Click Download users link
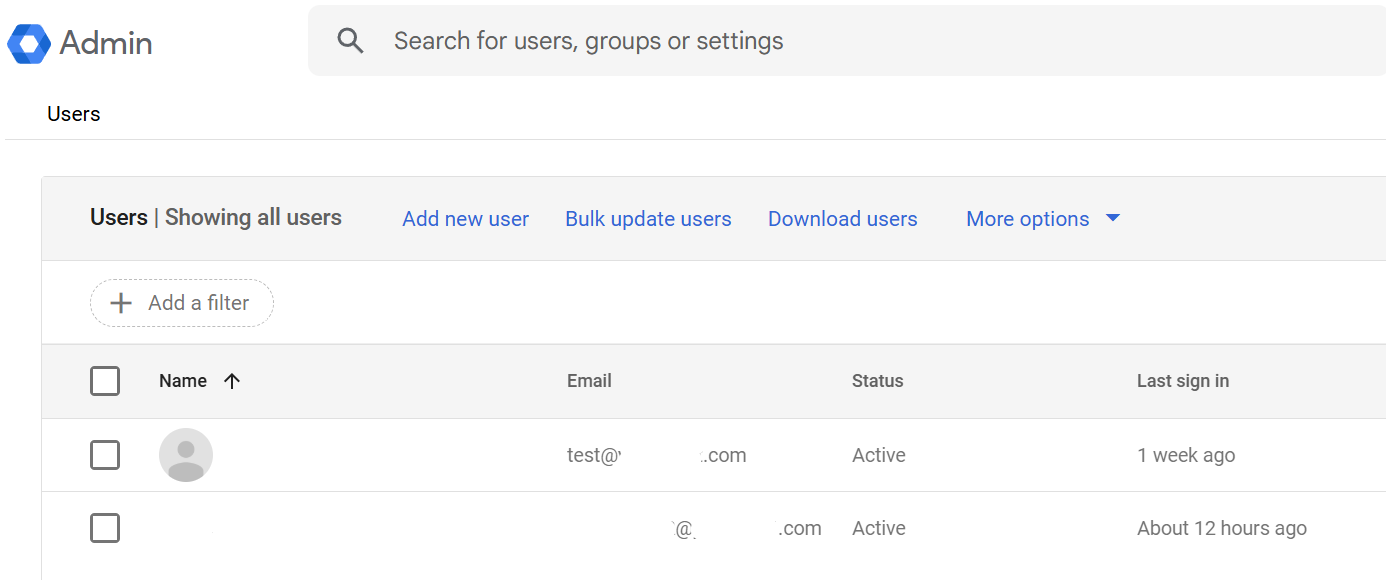Screen dimensions: 1386x580 pos(842,219)
